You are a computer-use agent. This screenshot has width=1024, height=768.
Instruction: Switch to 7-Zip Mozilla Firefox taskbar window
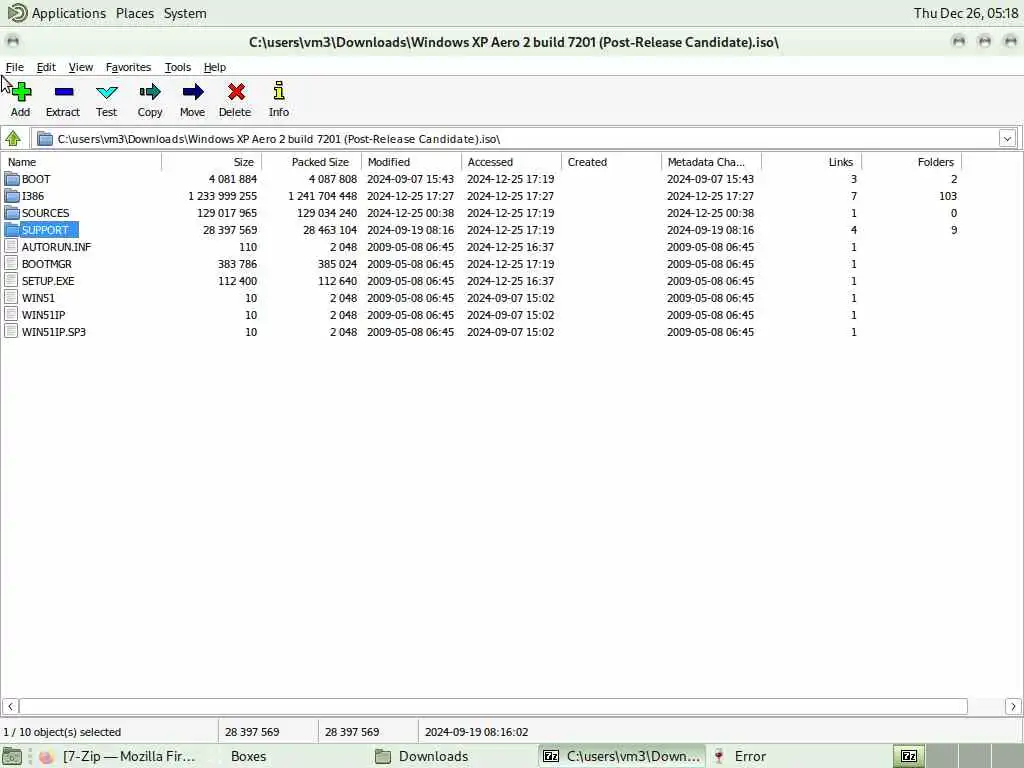[118, 756]
